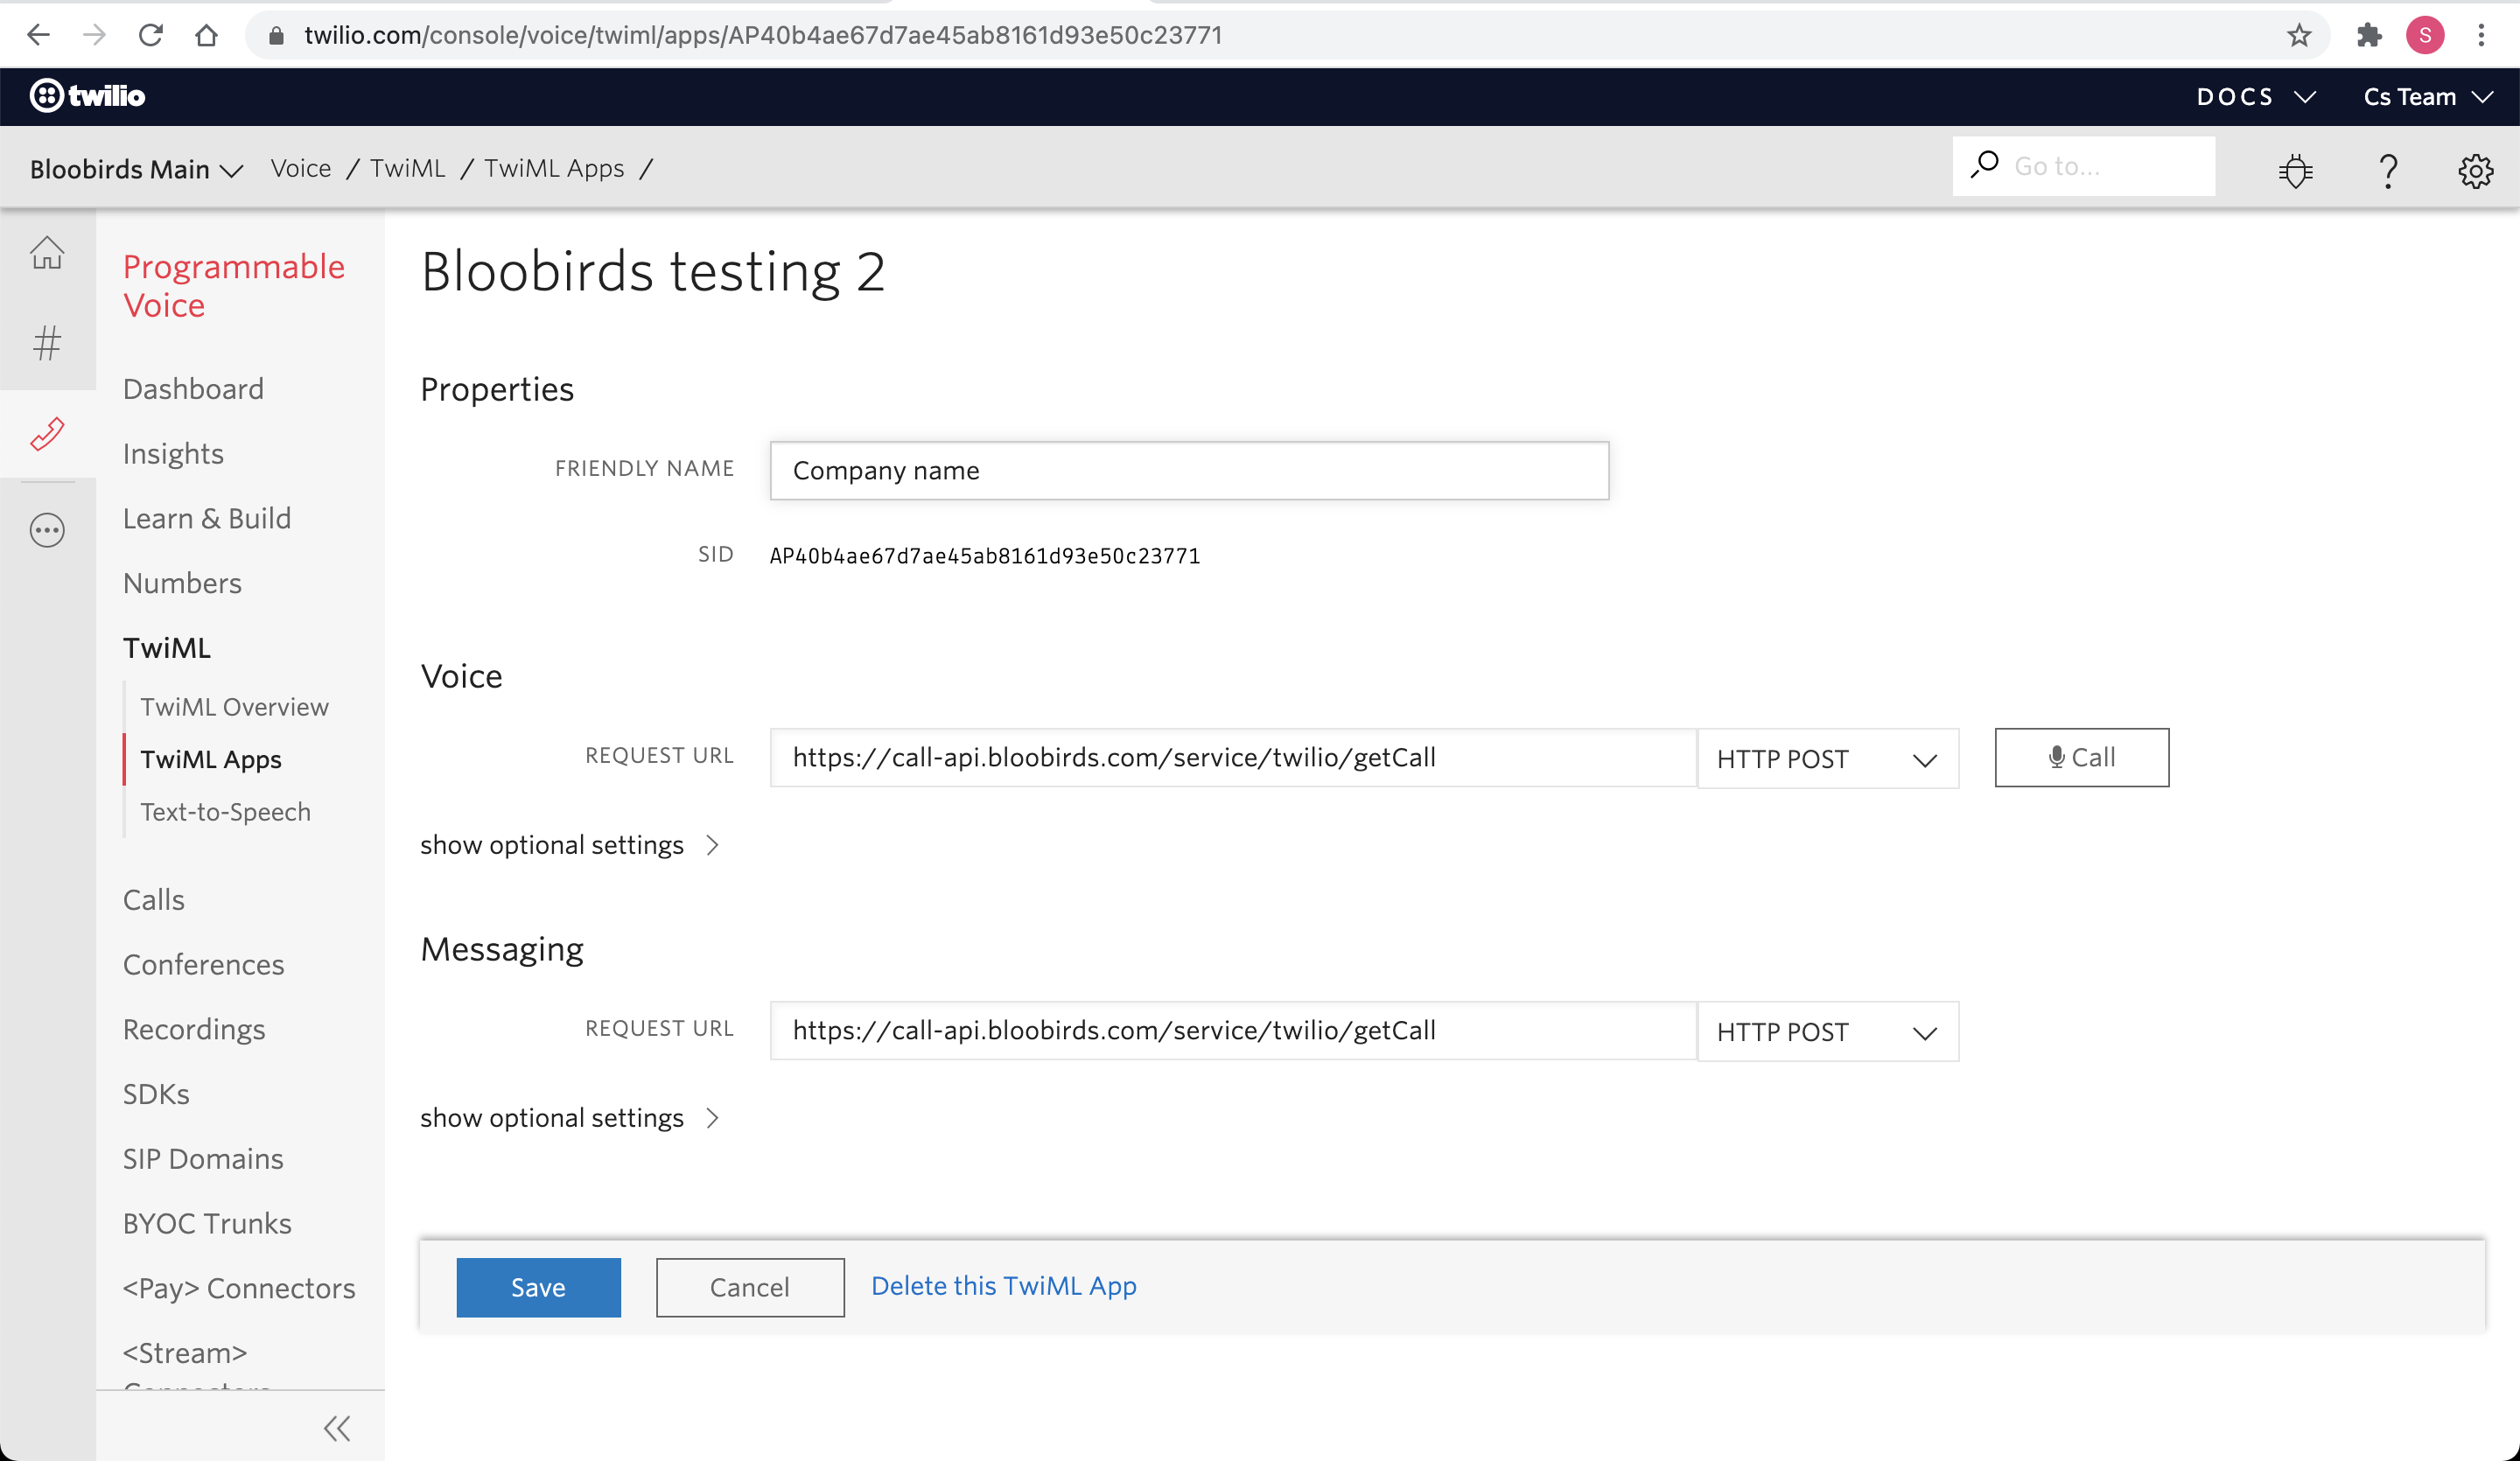Click the SID value AP40b4ae67d7ae45ab8161d93e50c23771
The width and height of the screenshot is (2520, 1461).
[985, 556]
